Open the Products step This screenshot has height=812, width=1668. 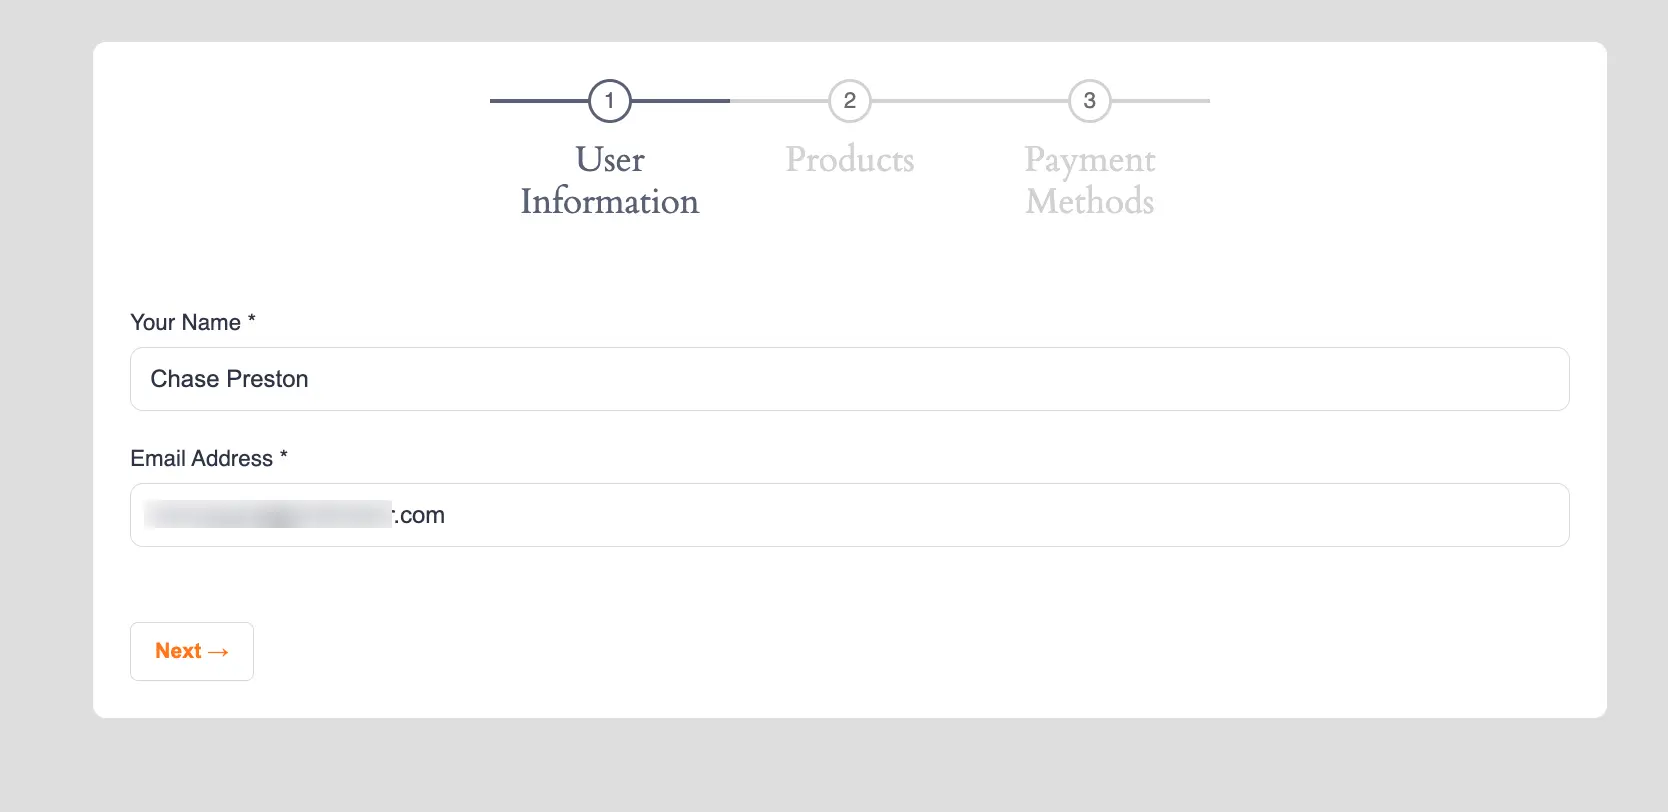click(849, 159)
